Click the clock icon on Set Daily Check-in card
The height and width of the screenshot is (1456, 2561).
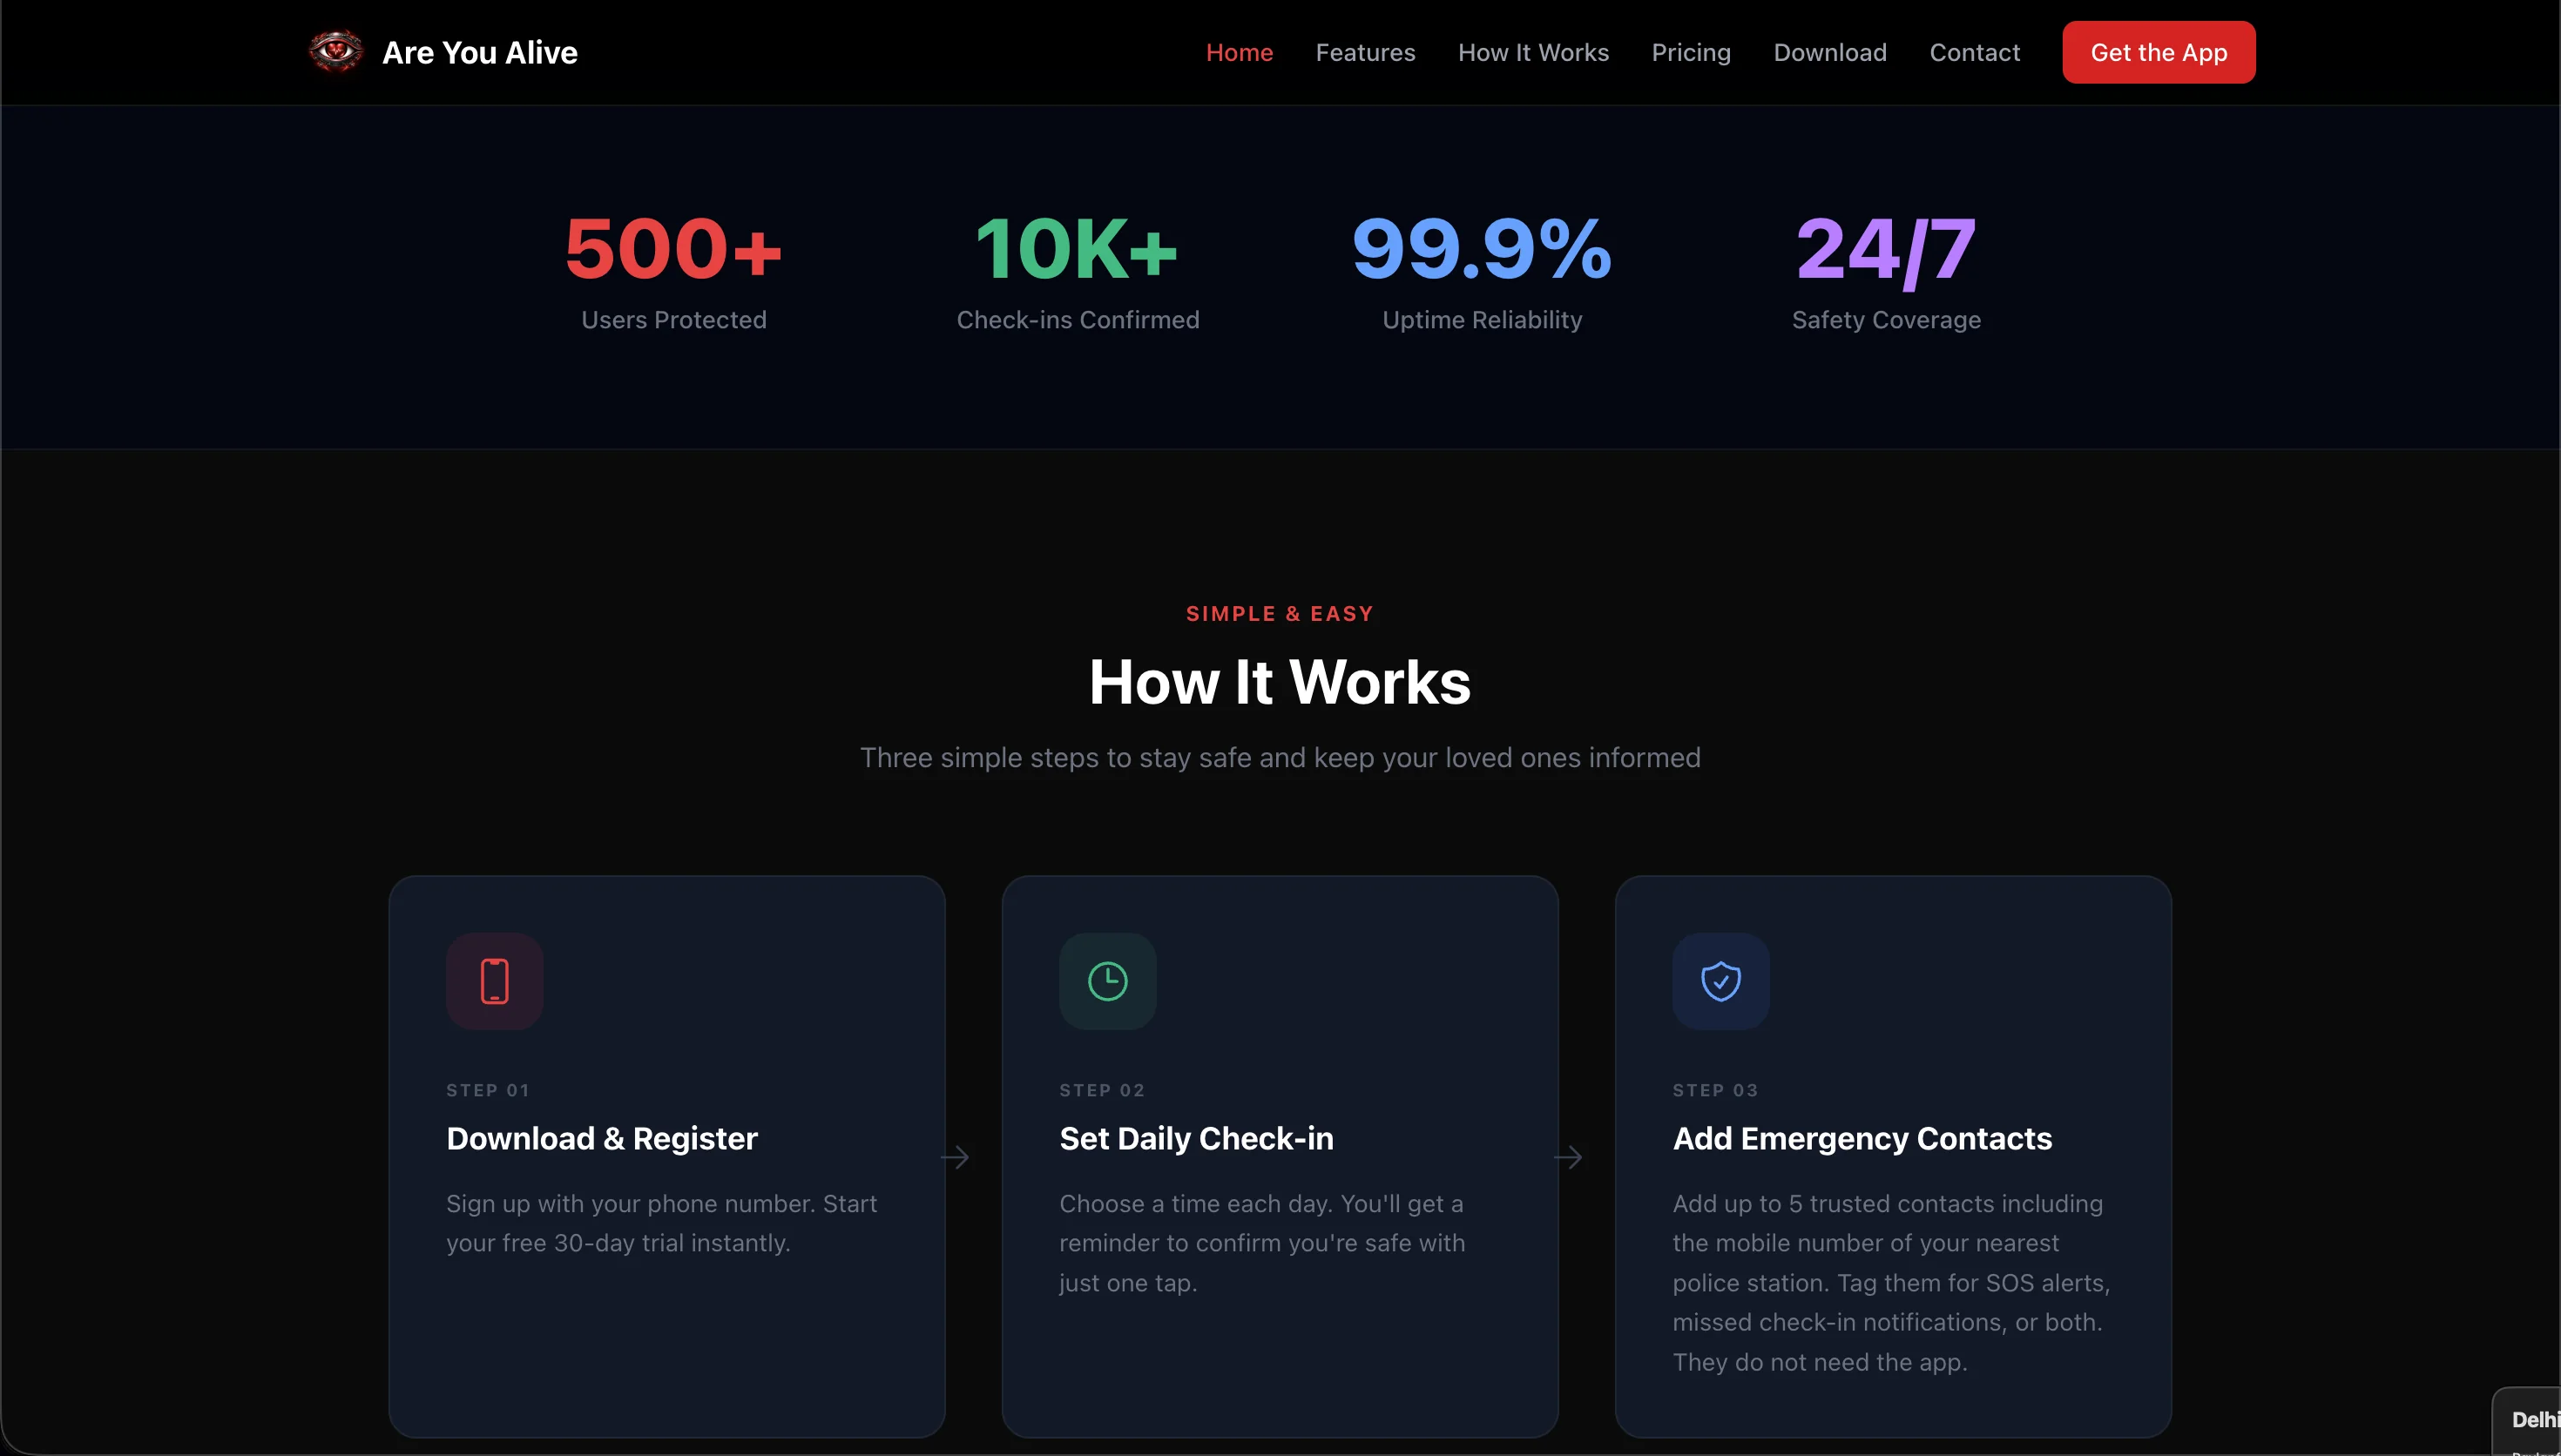coord(1107,981)
